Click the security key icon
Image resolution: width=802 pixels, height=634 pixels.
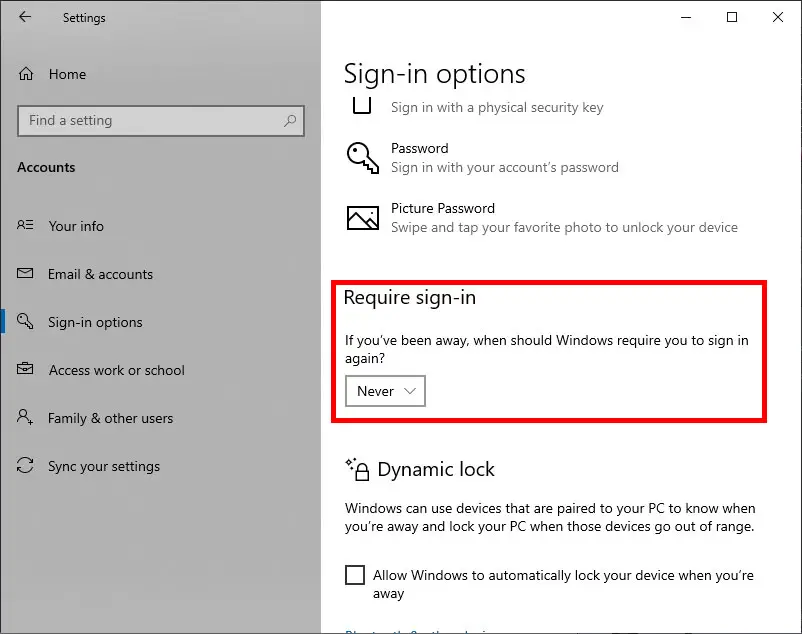coord(362,106)
